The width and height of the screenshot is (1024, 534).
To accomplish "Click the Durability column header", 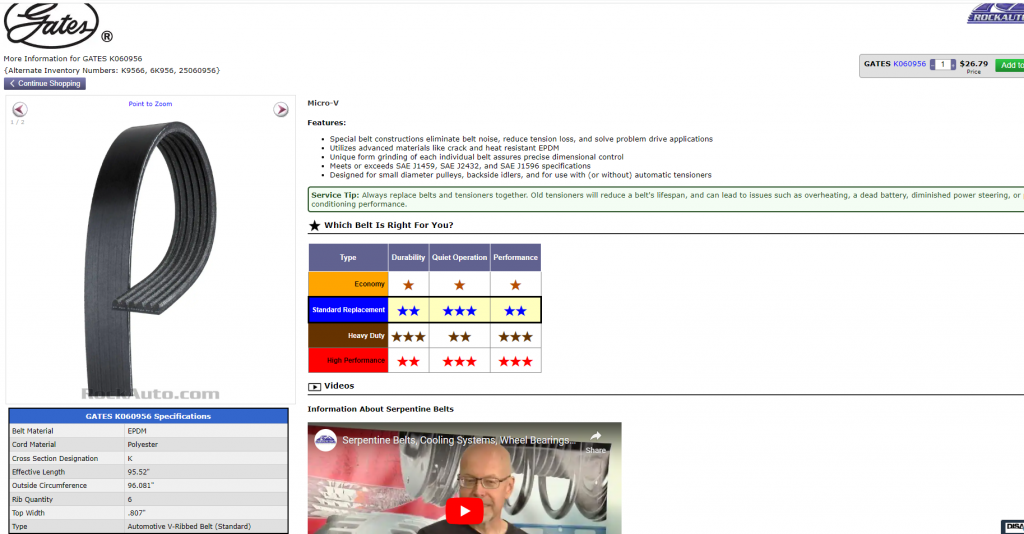I will 408,257.
